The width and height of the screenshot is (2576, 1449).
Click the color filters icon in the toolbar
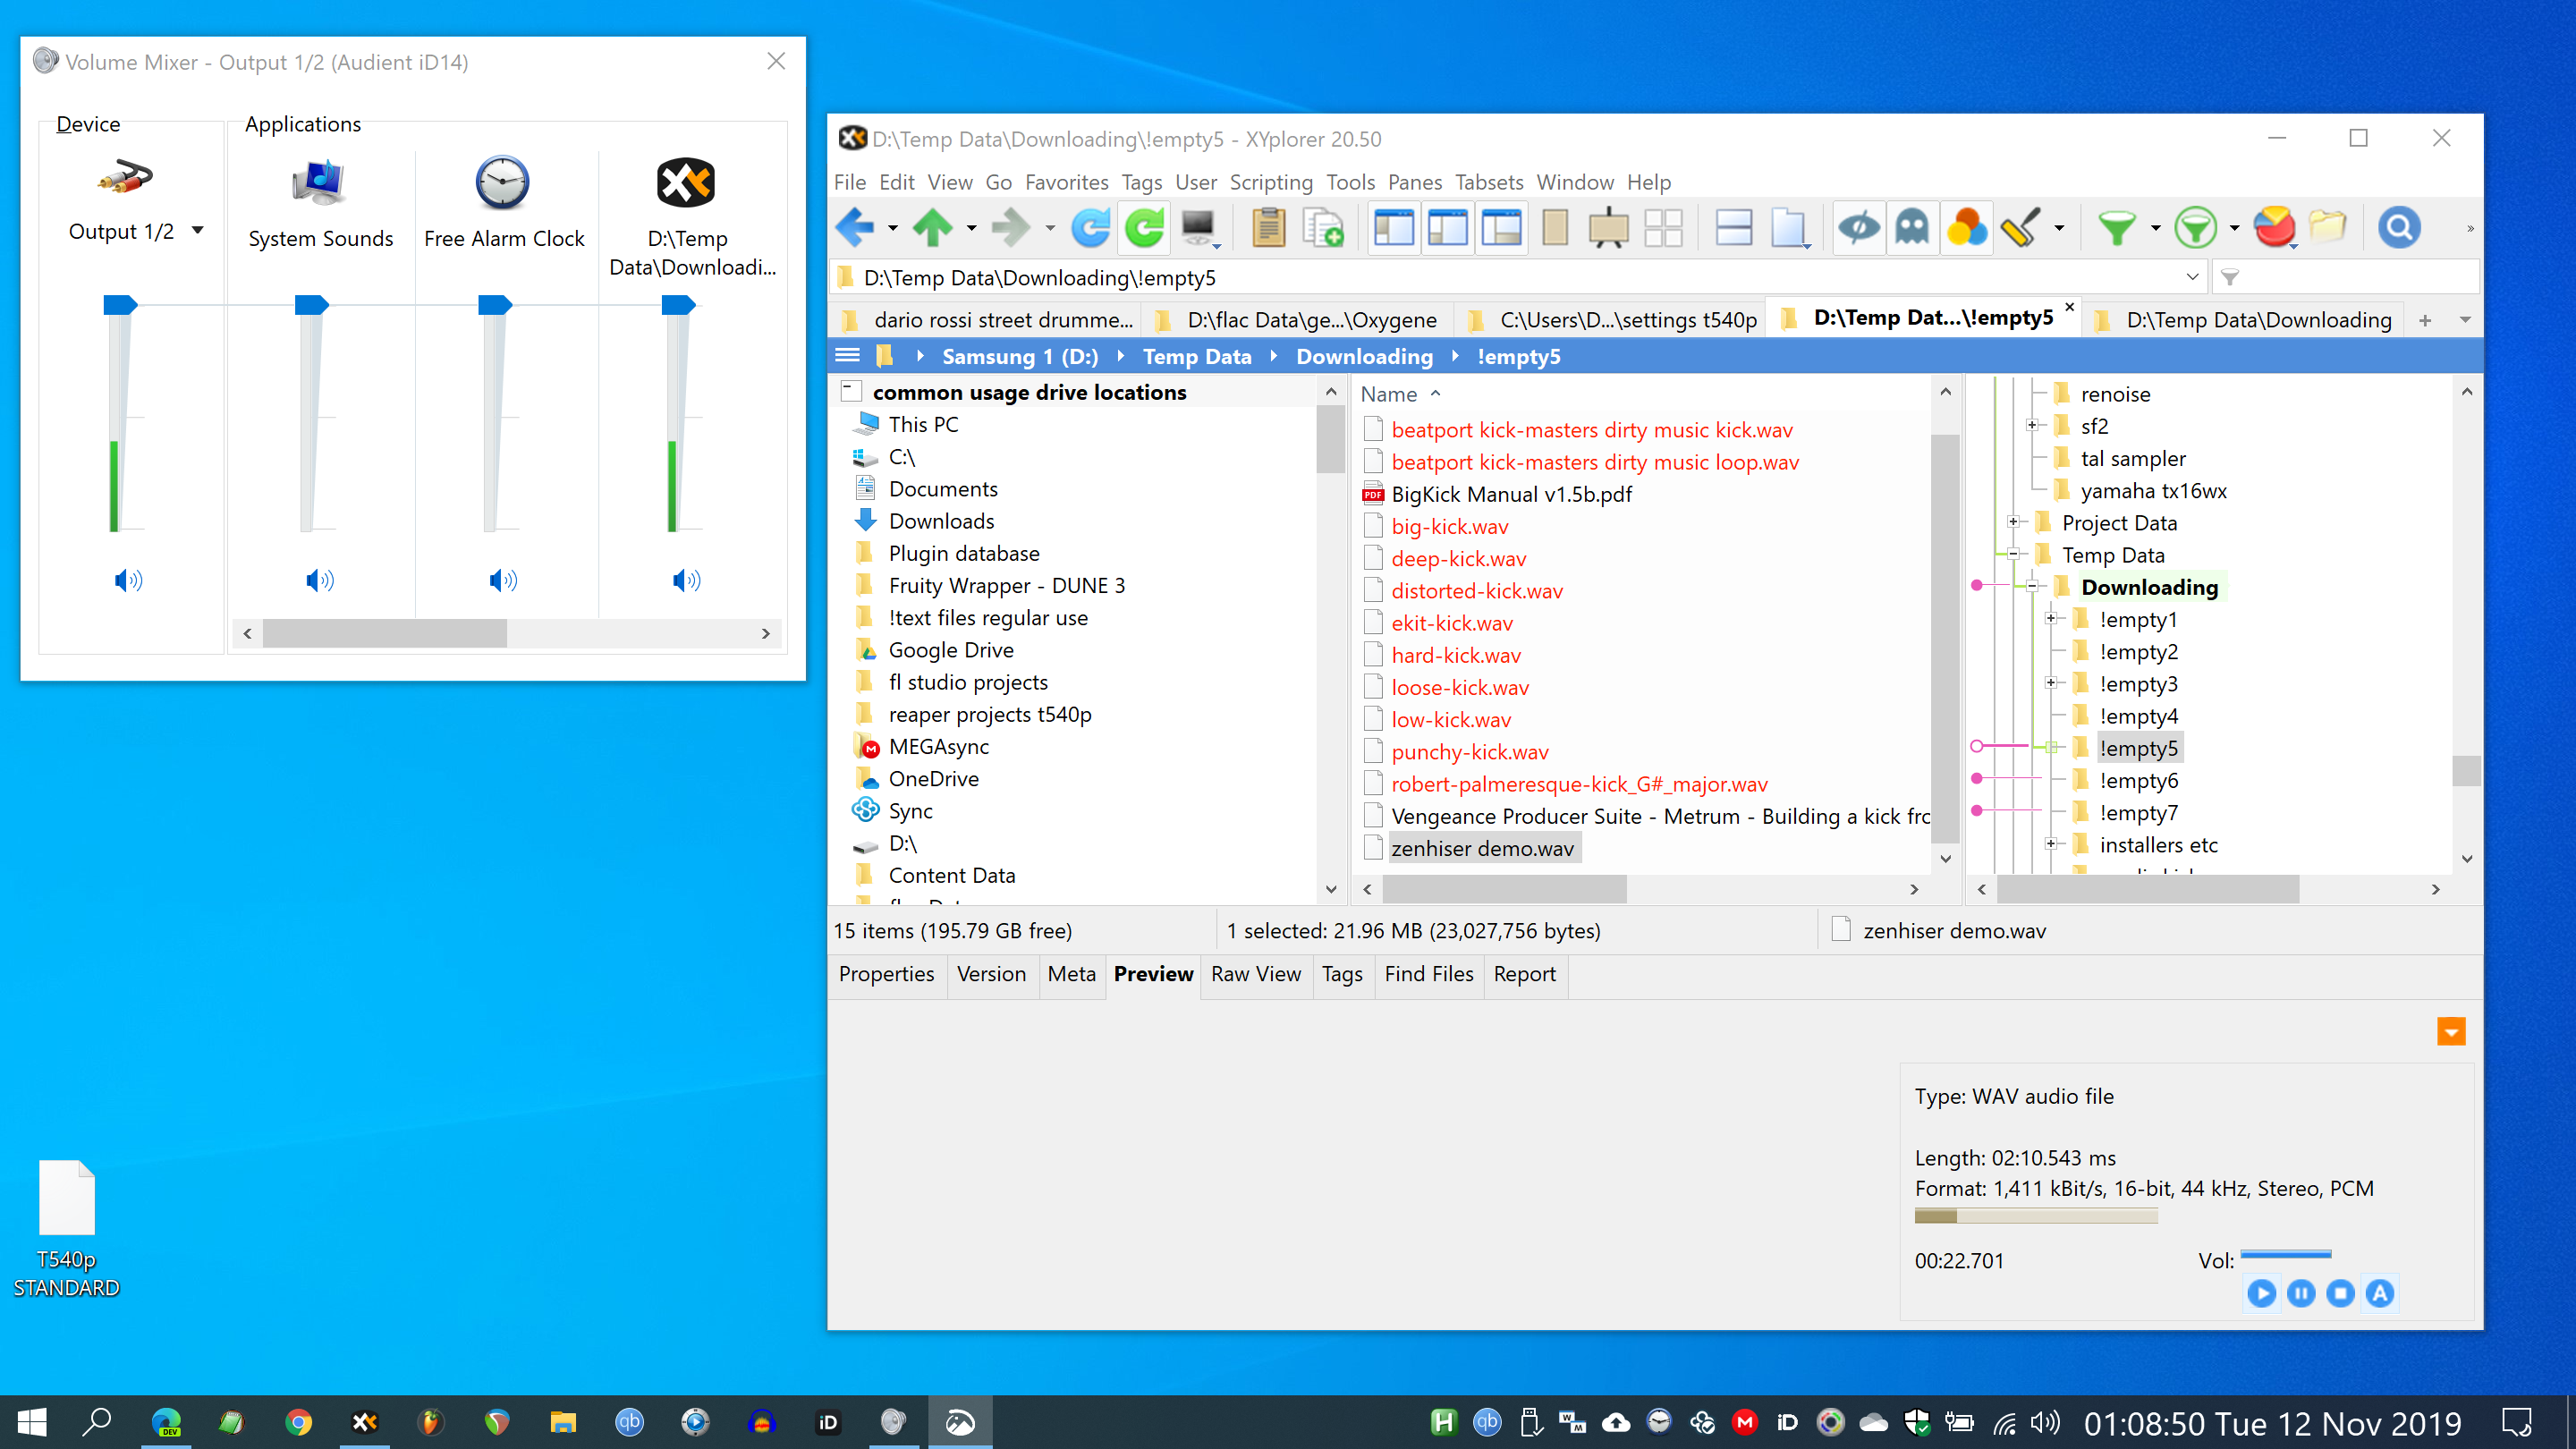[x=1967, y=227]
